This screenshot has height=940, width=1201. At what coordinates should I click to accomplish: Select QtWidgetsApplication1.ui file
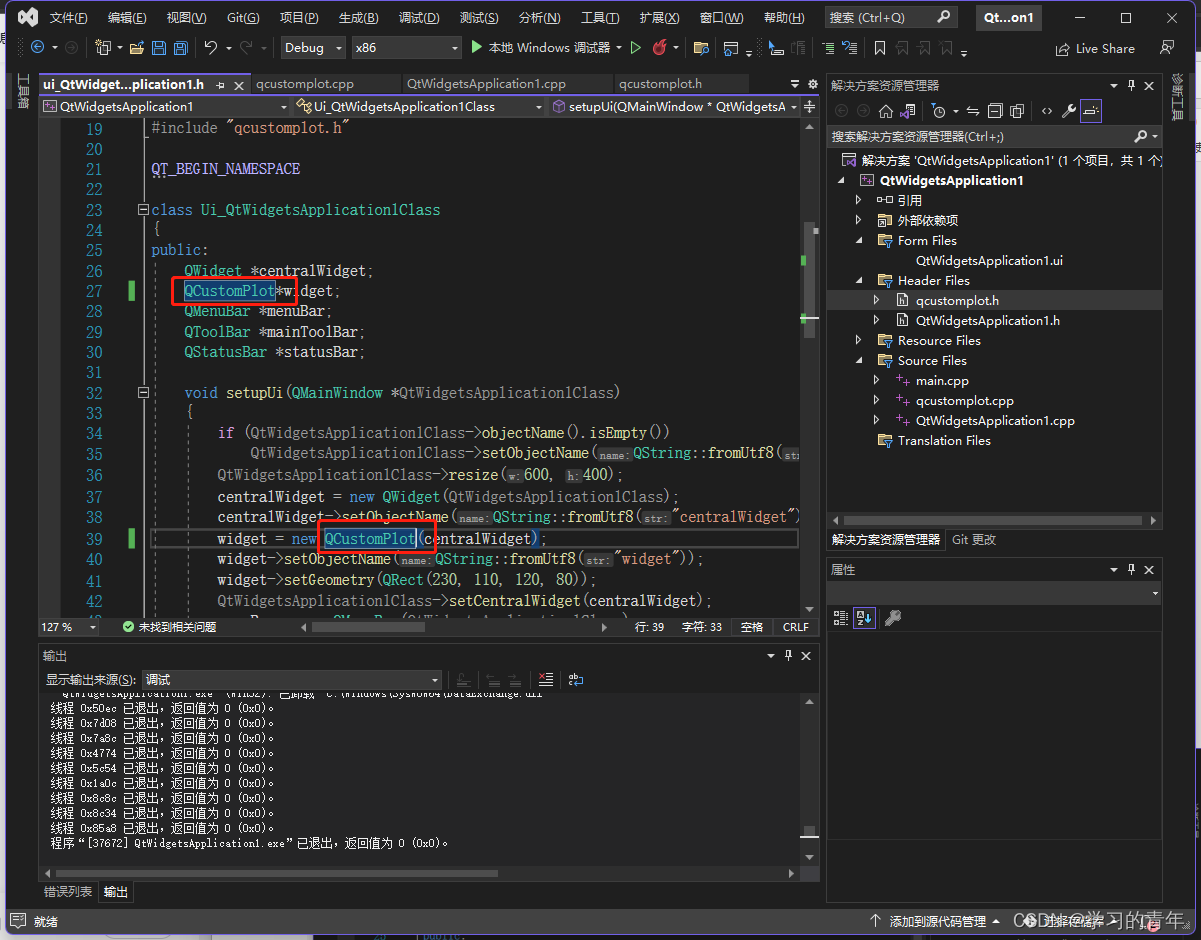(989, 261)
